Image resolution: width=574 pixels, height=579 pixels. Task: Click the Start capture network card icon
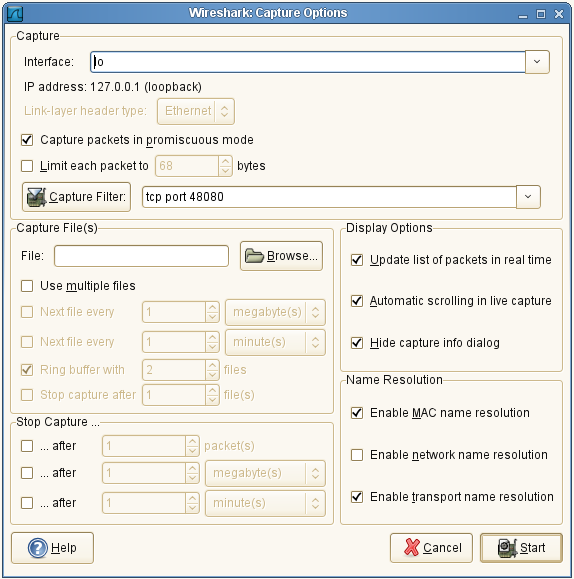point(507,548)
